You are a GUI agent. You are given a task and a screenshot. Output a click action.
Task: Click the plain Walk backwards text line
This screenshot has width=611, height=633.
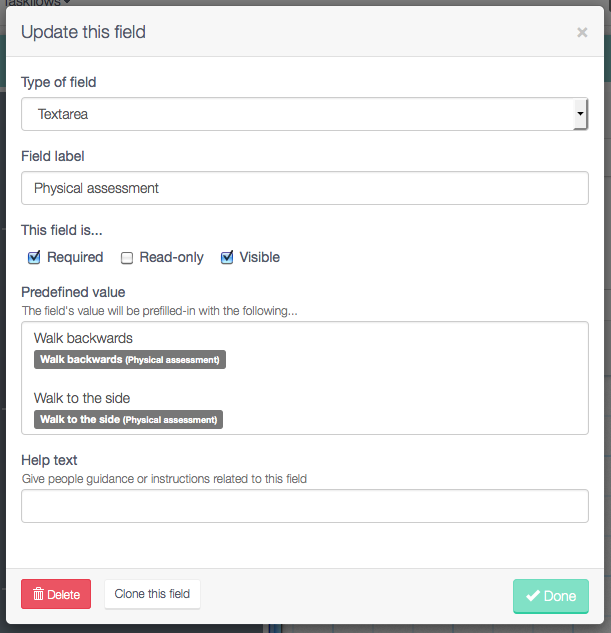[x=83, y=338]
